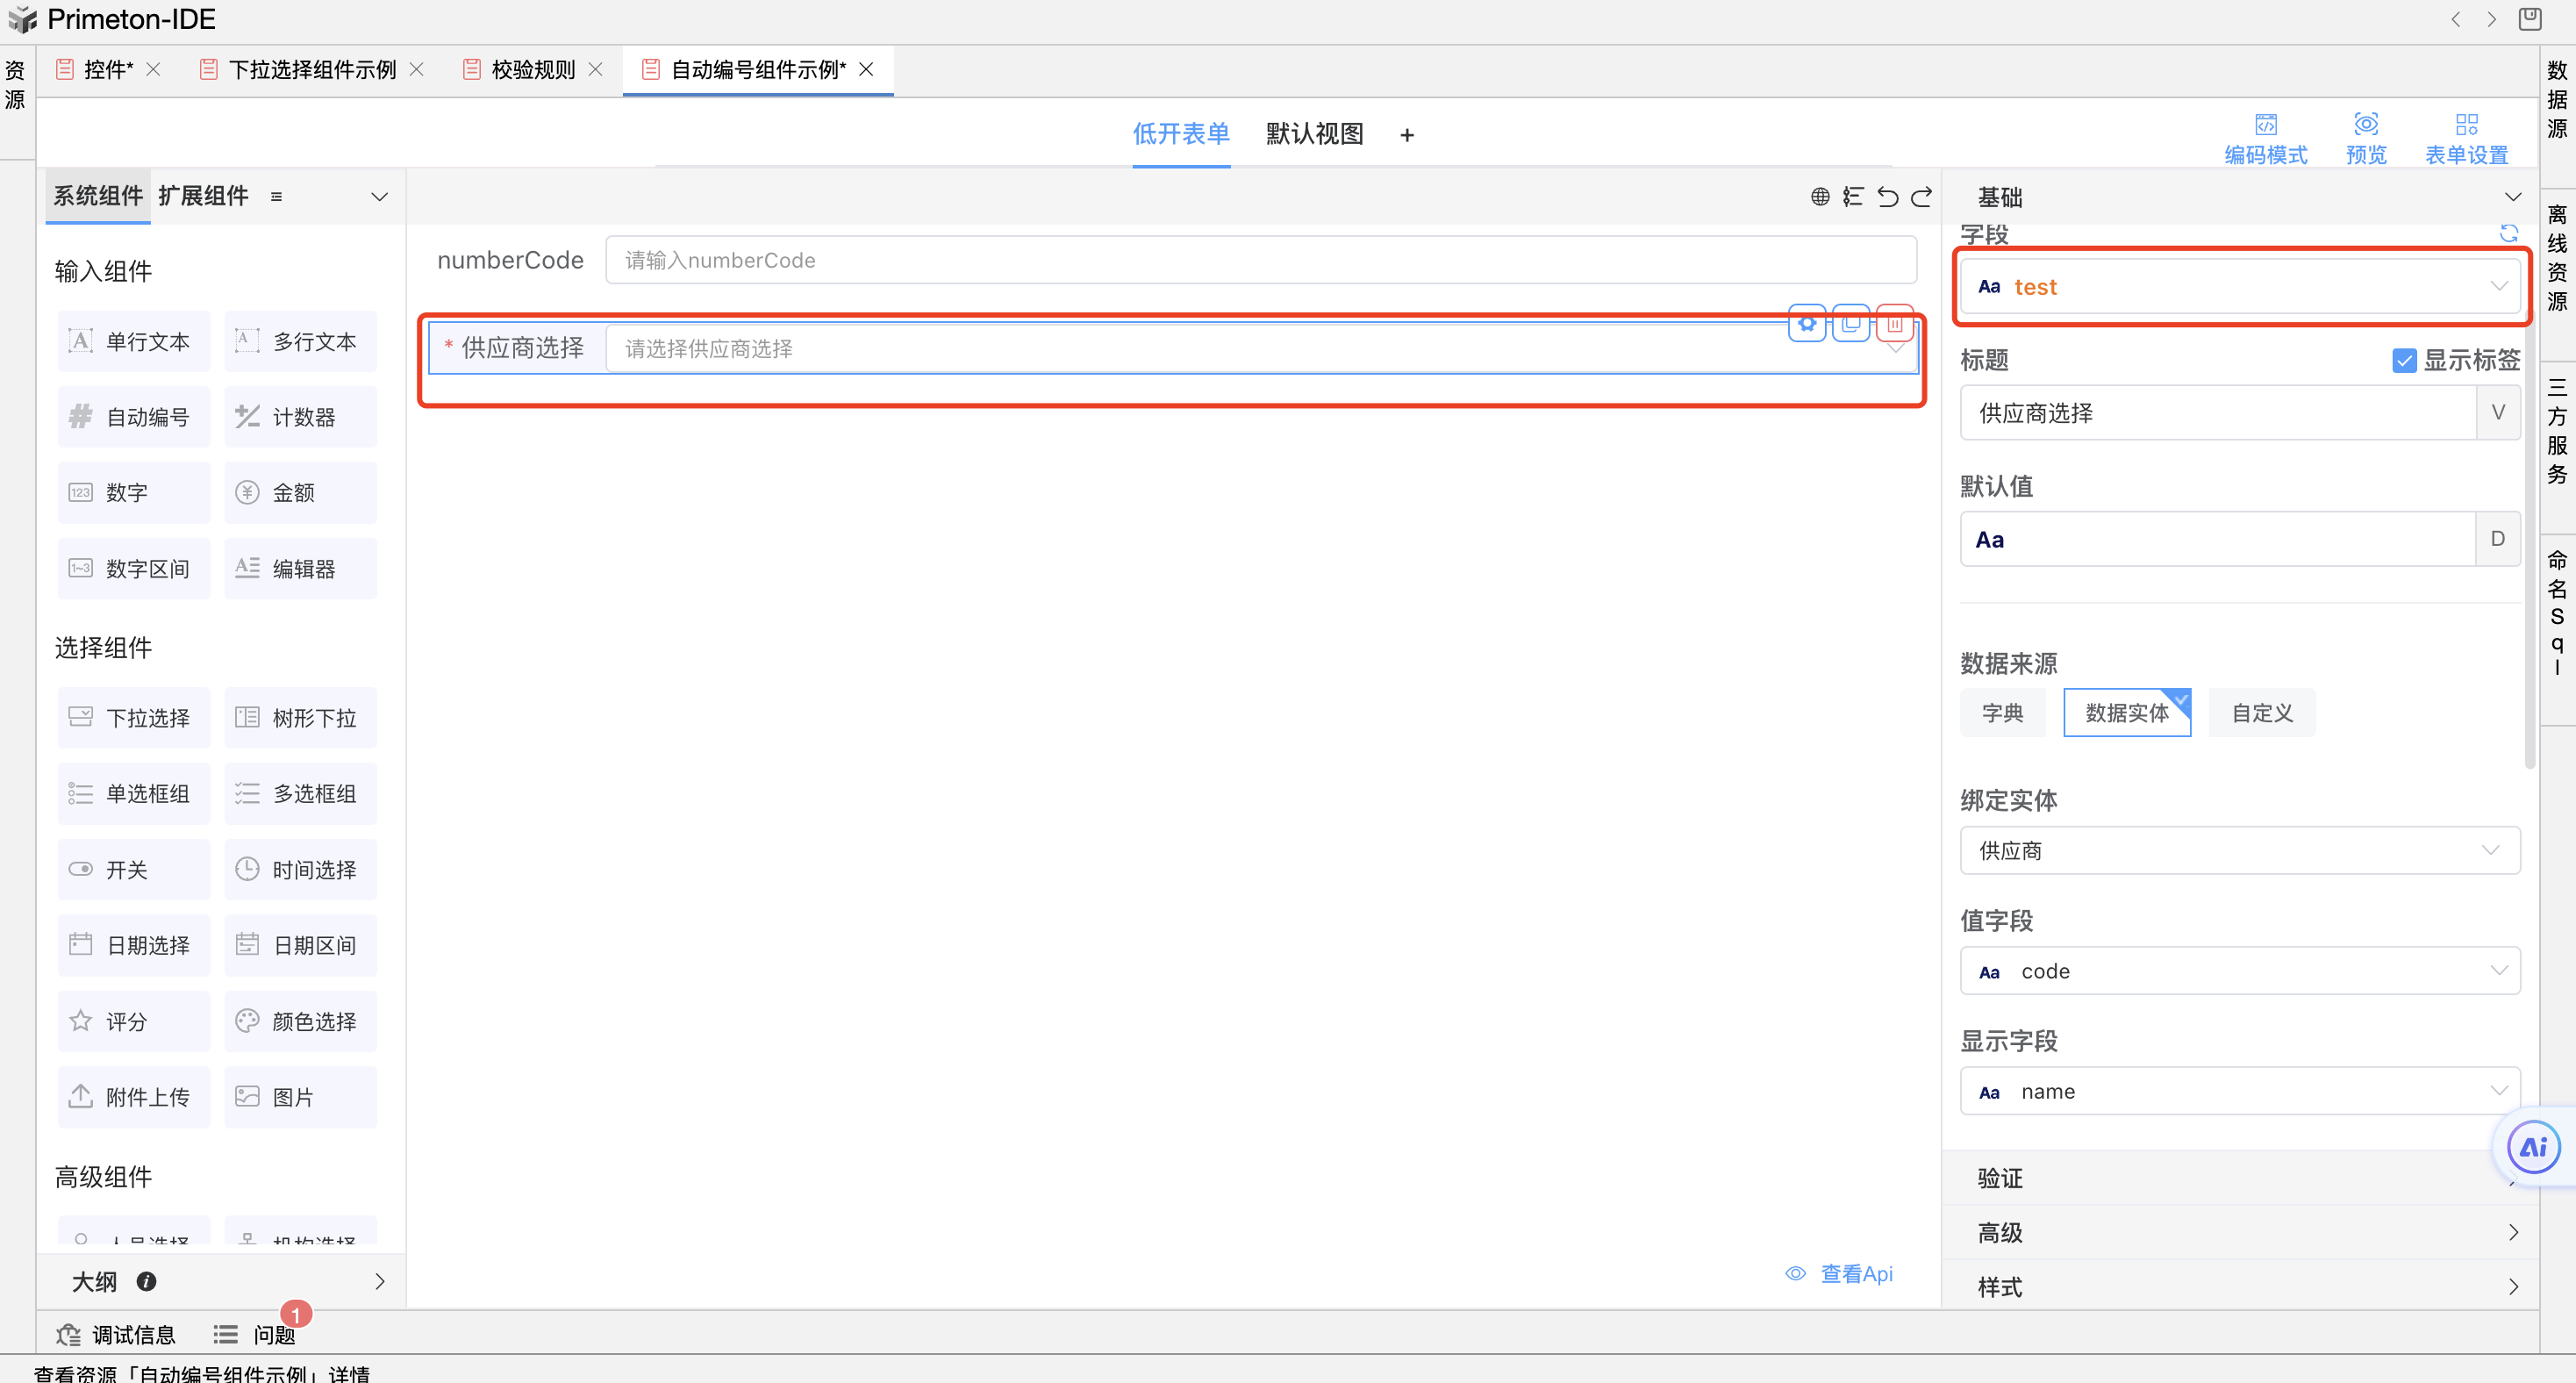Open the 值字段 code dropdown

2238,971
